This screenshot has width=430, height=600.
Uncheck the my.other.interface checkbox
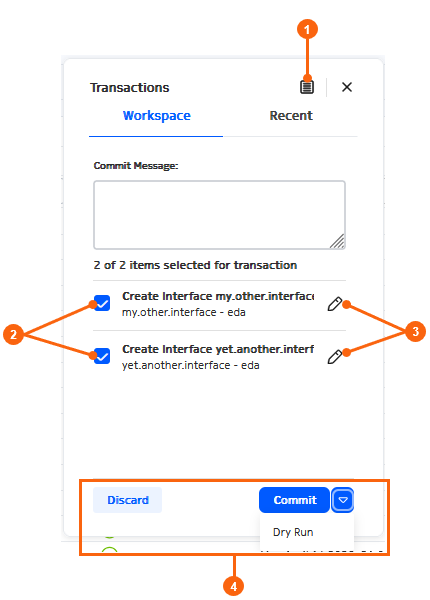pos(102,303)
